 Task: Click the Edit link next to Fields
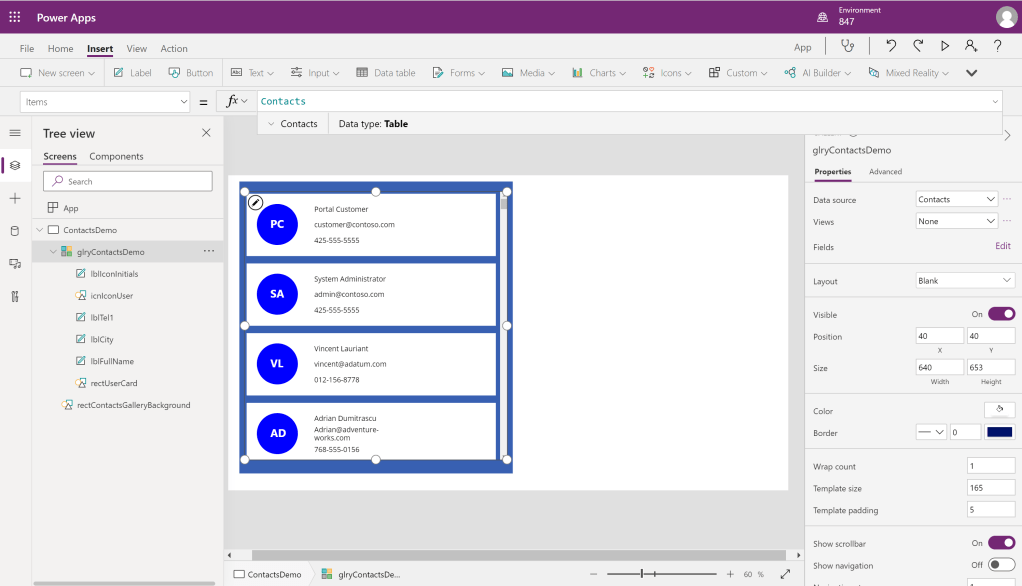[x=1002, y=246]
